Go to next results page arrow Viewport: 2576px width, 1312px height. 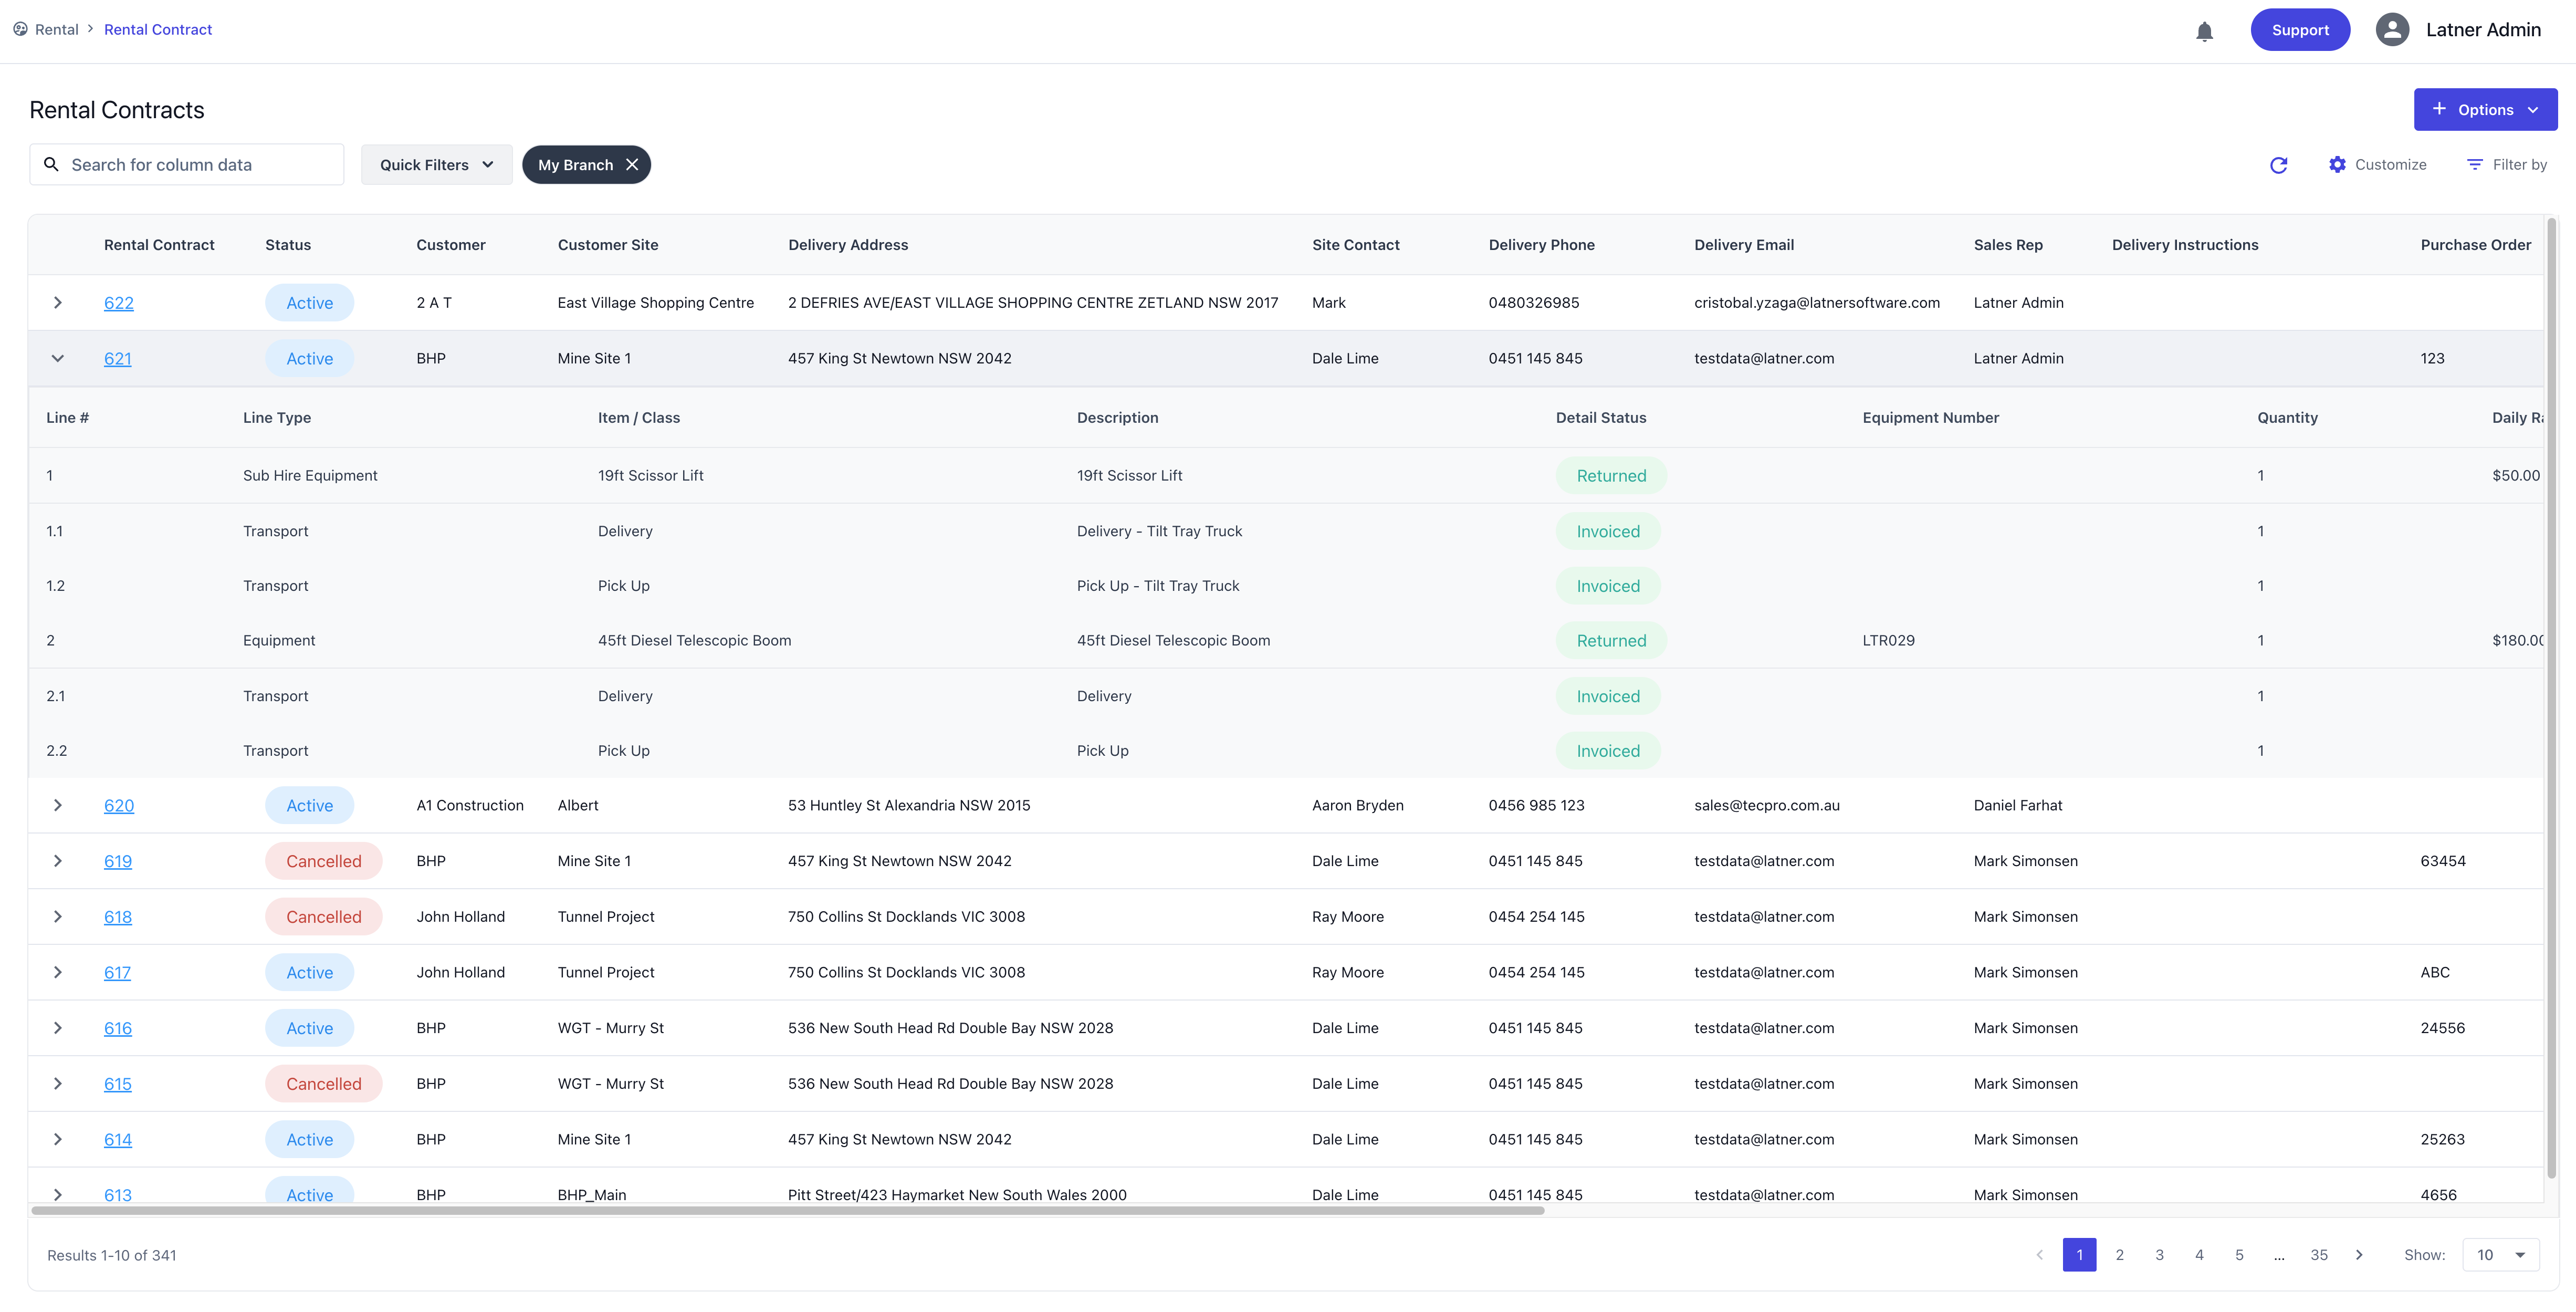tap(2359, 1255)
